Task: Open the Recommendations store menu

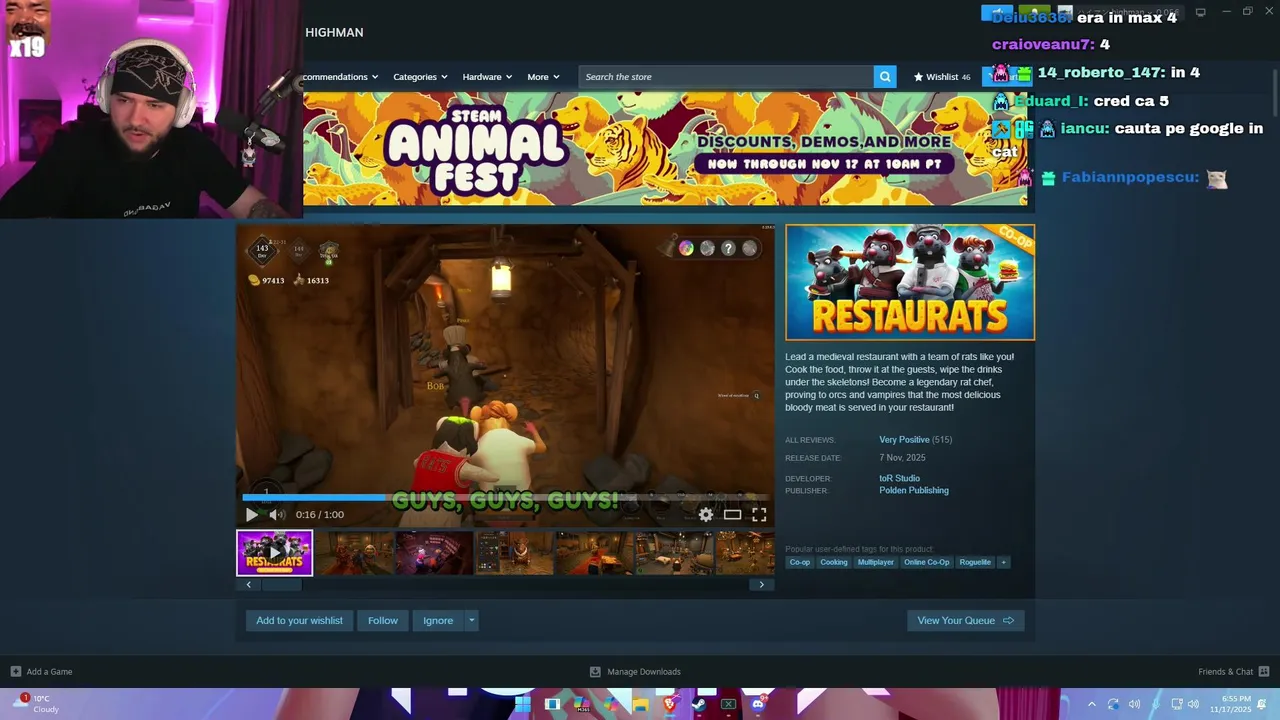Action: (340, 77)
